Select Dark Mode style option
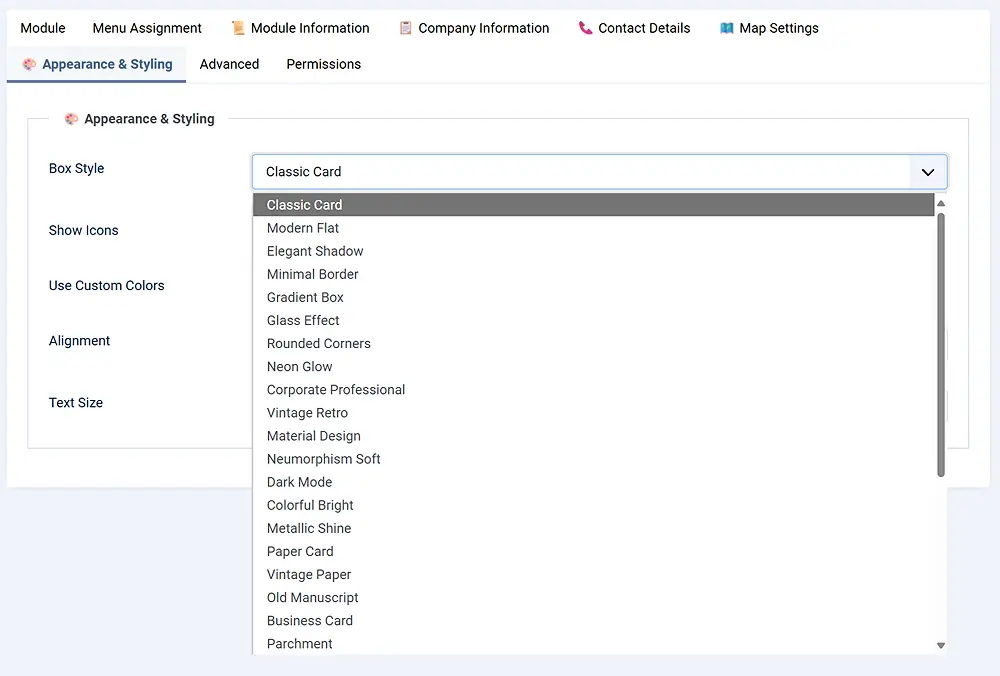The width and height of the screenshot is (1000, 676). (x=299, y=482)
